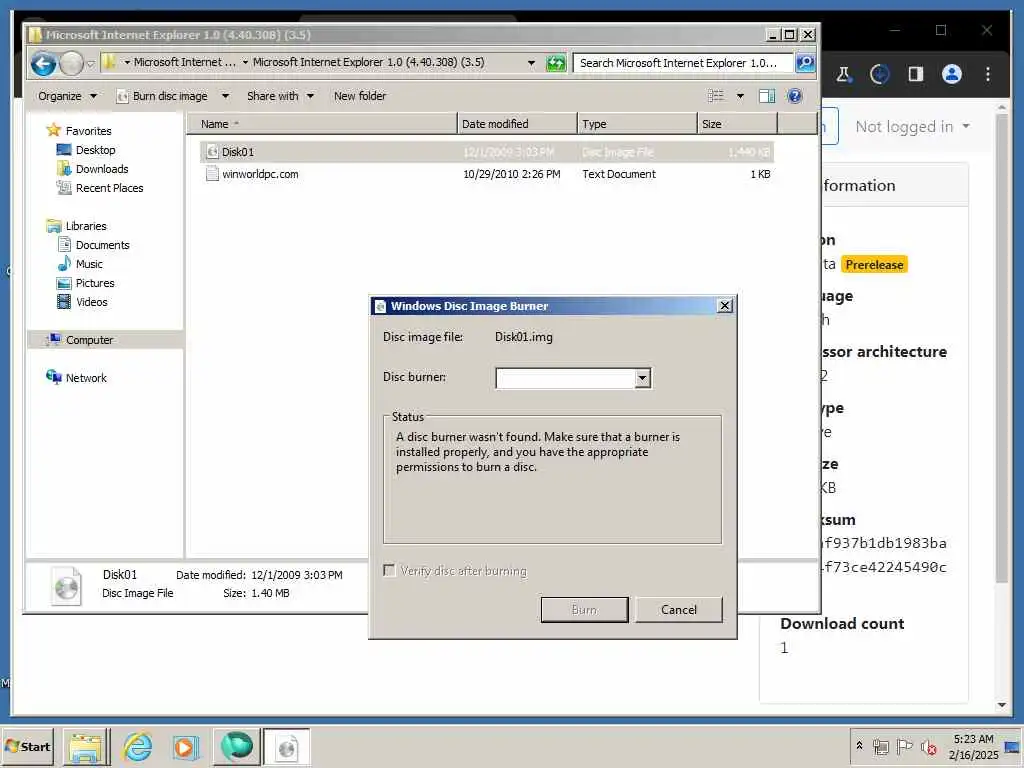This screenshot has width=1024, height=768.
Task: Refresh the Explorer folder view
Action: 556,63
